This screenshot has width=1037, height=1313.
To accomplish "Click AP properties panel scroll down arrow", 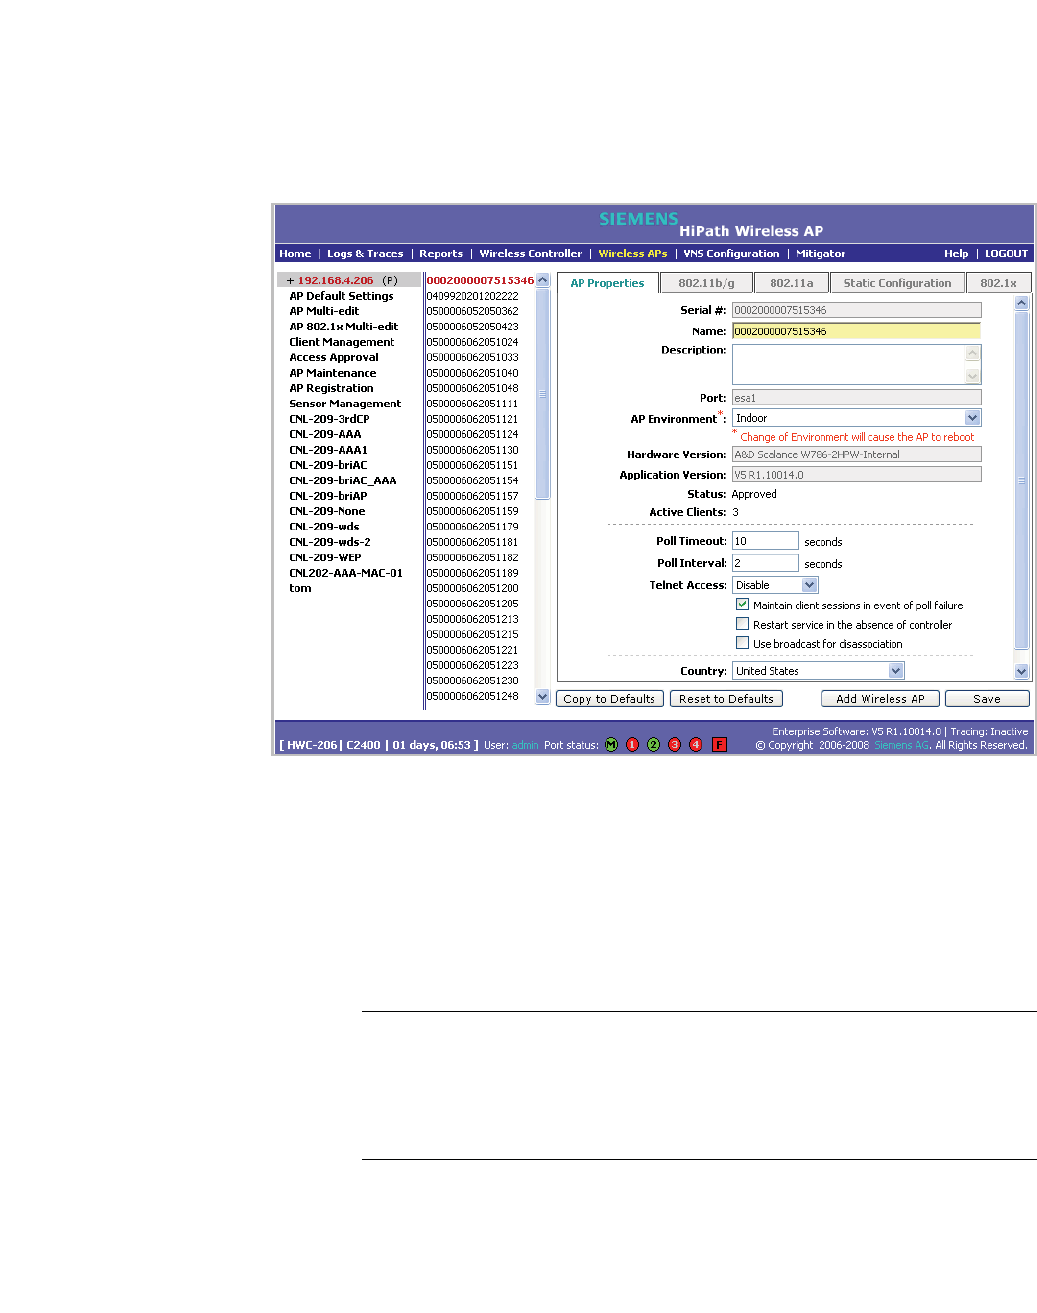I will [x=1021, y=672].
